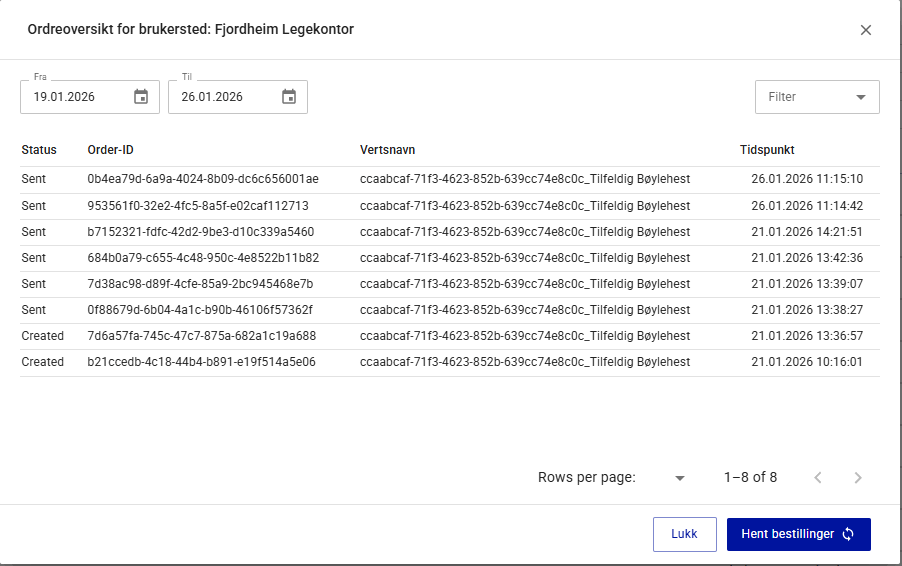Viewport: 902px width, 566px height.
Task: Select order b7152321-fdfc-42d2-9be3-d10c339a5460
Action: [x=201, y=232]
